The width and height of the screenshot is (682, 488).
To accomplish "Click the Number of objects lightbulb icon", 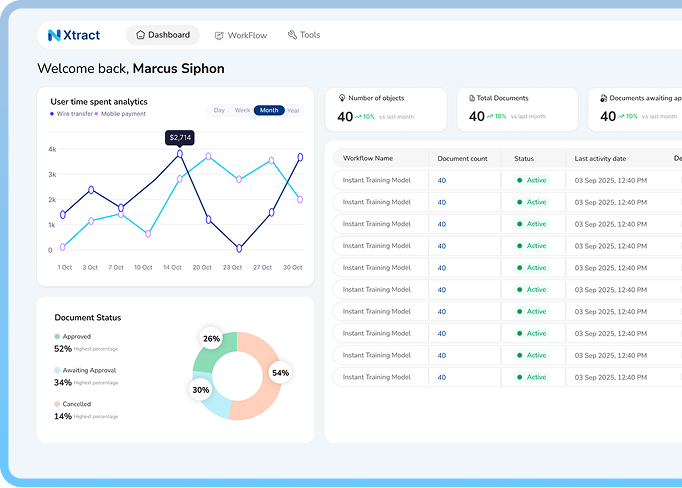I will (342, 98).
